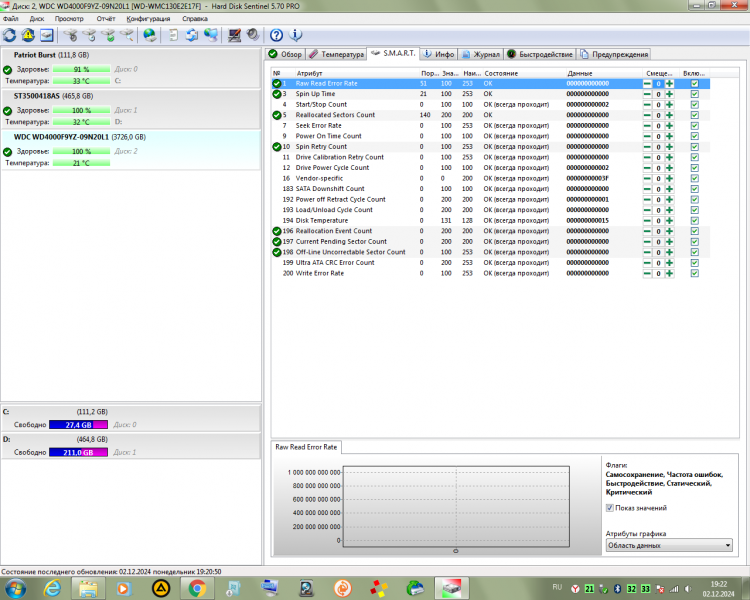The height and width of the screenshot is (600, 750).
Task: Click minus offset icon for Seek Error Rate
Action: (x=647, y=125)
